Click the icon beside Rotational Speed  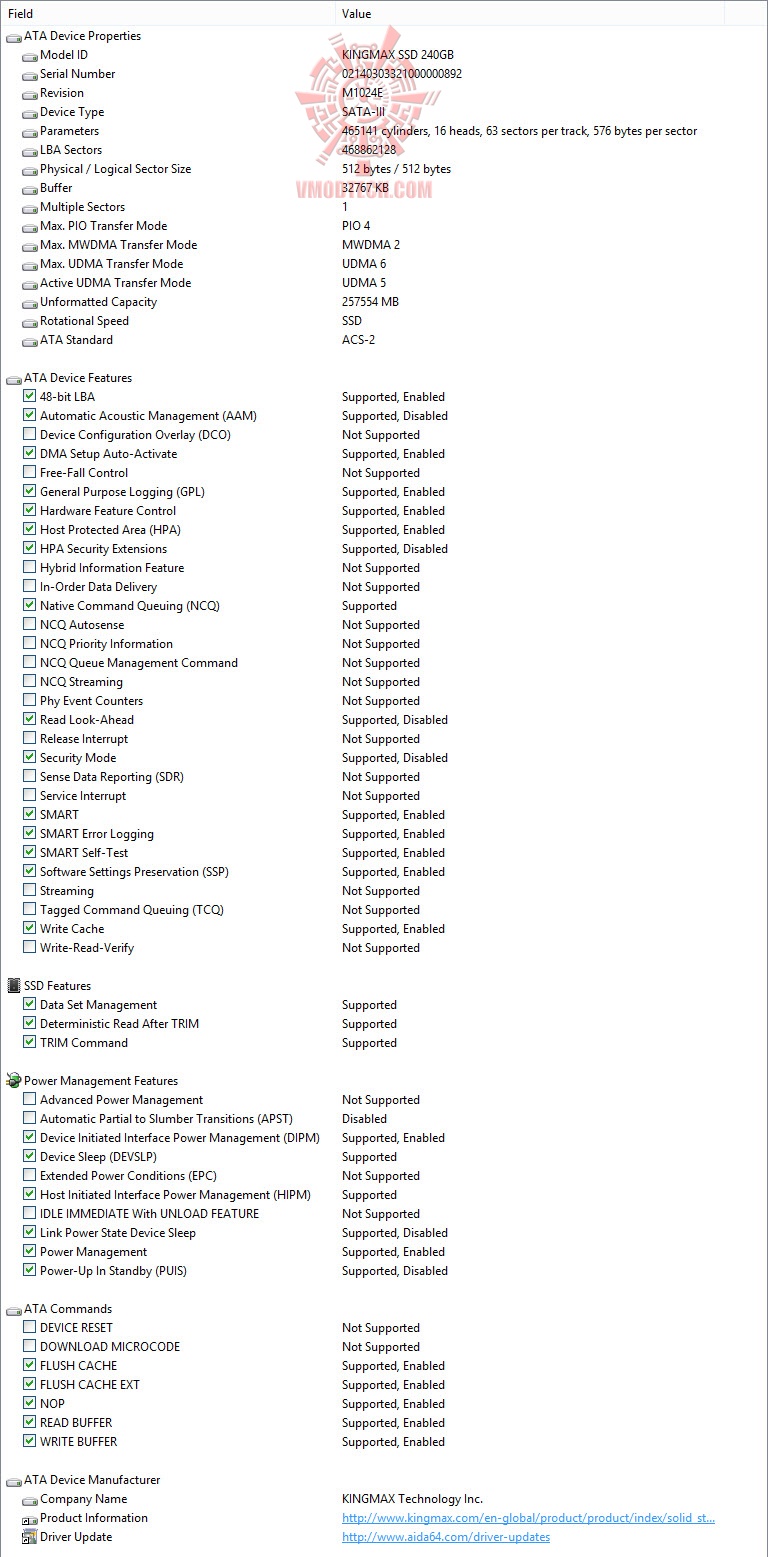pyautogui.click(x=29, y=322)
